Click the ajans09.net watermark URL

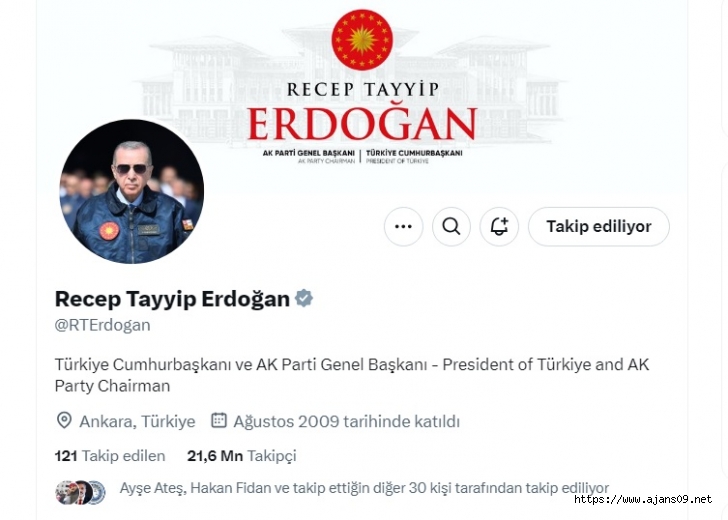[x=643, y=500]
